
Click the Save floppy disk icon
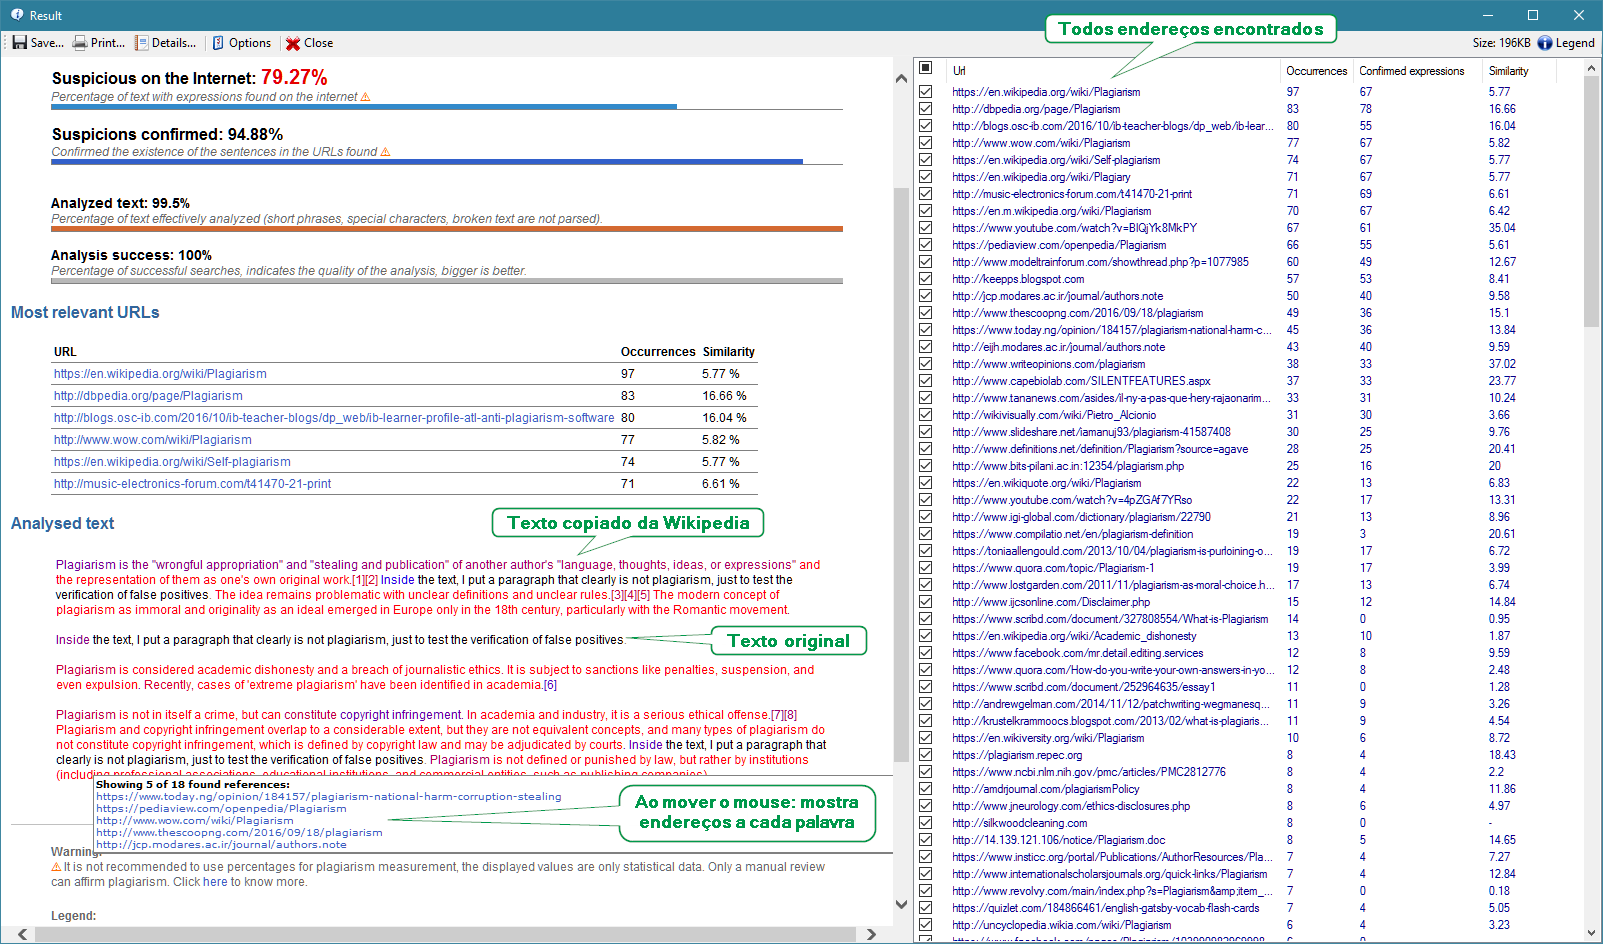(x=18, y=42)
